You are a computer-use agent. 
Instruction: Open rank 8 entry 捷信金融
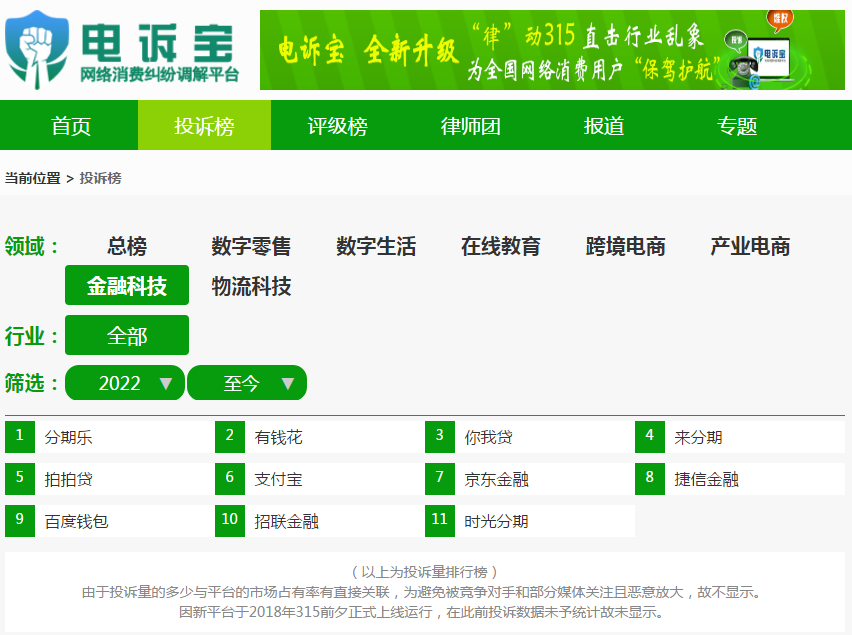740,479
